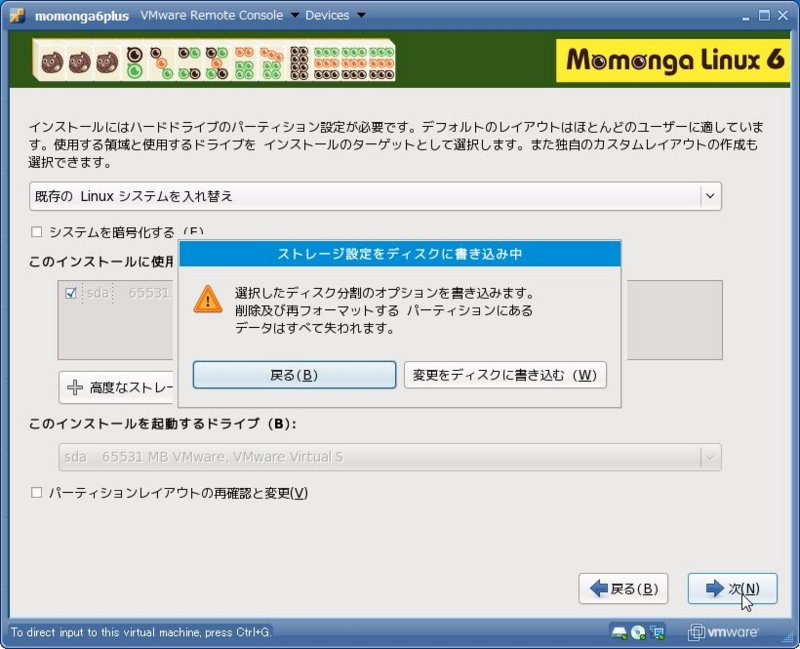Click 戻る(B) button in the dialog

pyautogui.click(x=294, y=375)
